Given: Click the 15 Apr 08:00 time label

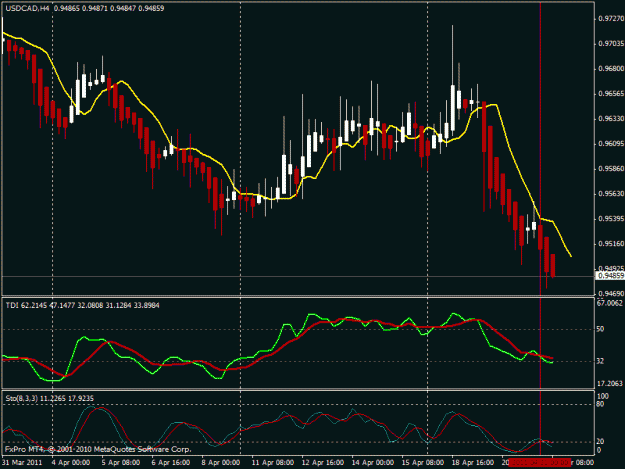Looking at the screenshot, I should pos(423,463).
